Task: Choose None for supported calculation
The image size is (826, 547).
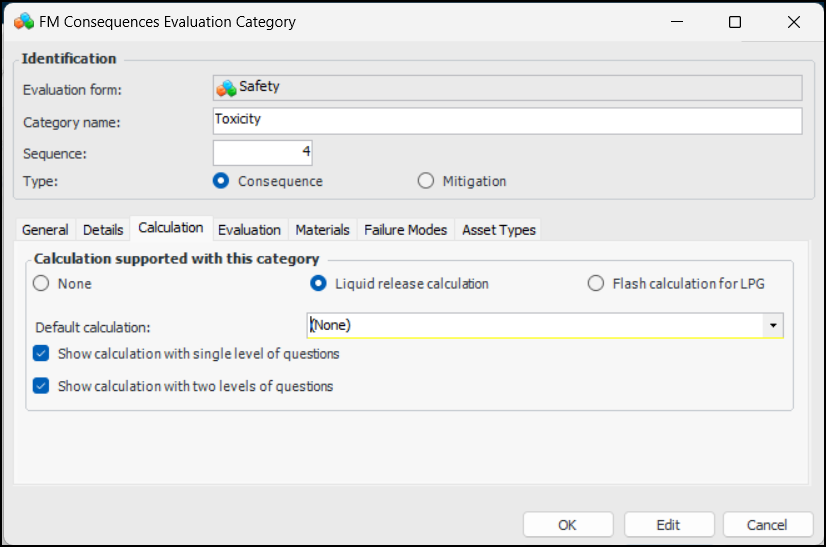Action: pos(41,283)
